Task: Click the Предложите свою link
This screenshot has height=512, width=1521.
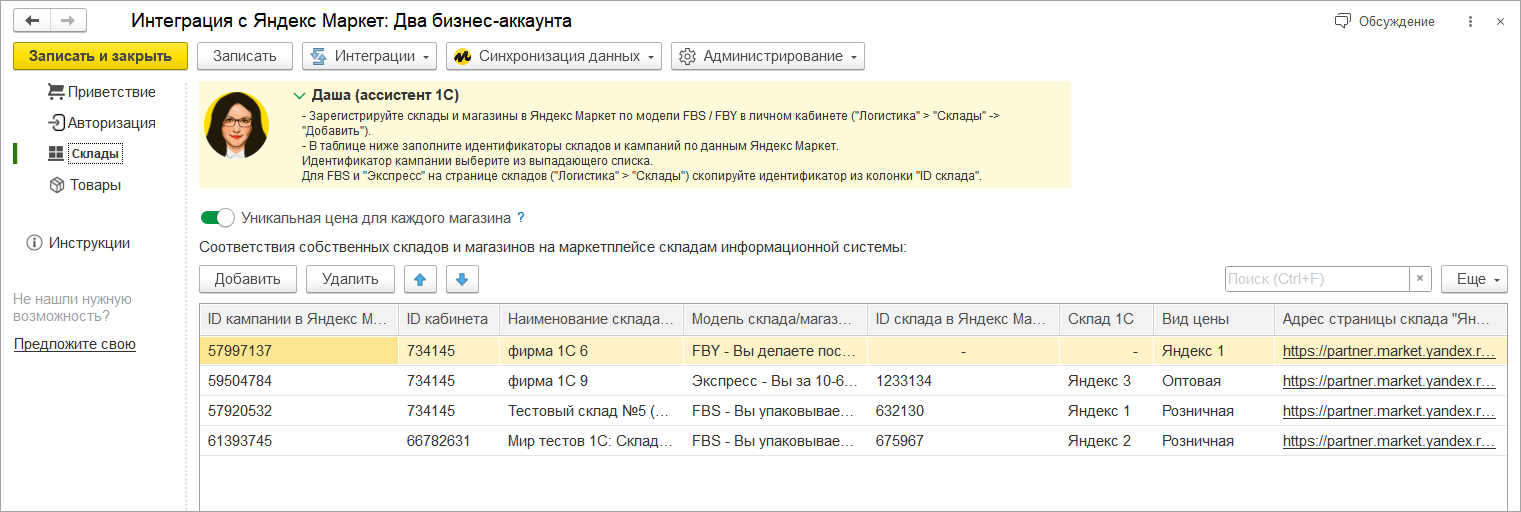Action: point(75,344)
